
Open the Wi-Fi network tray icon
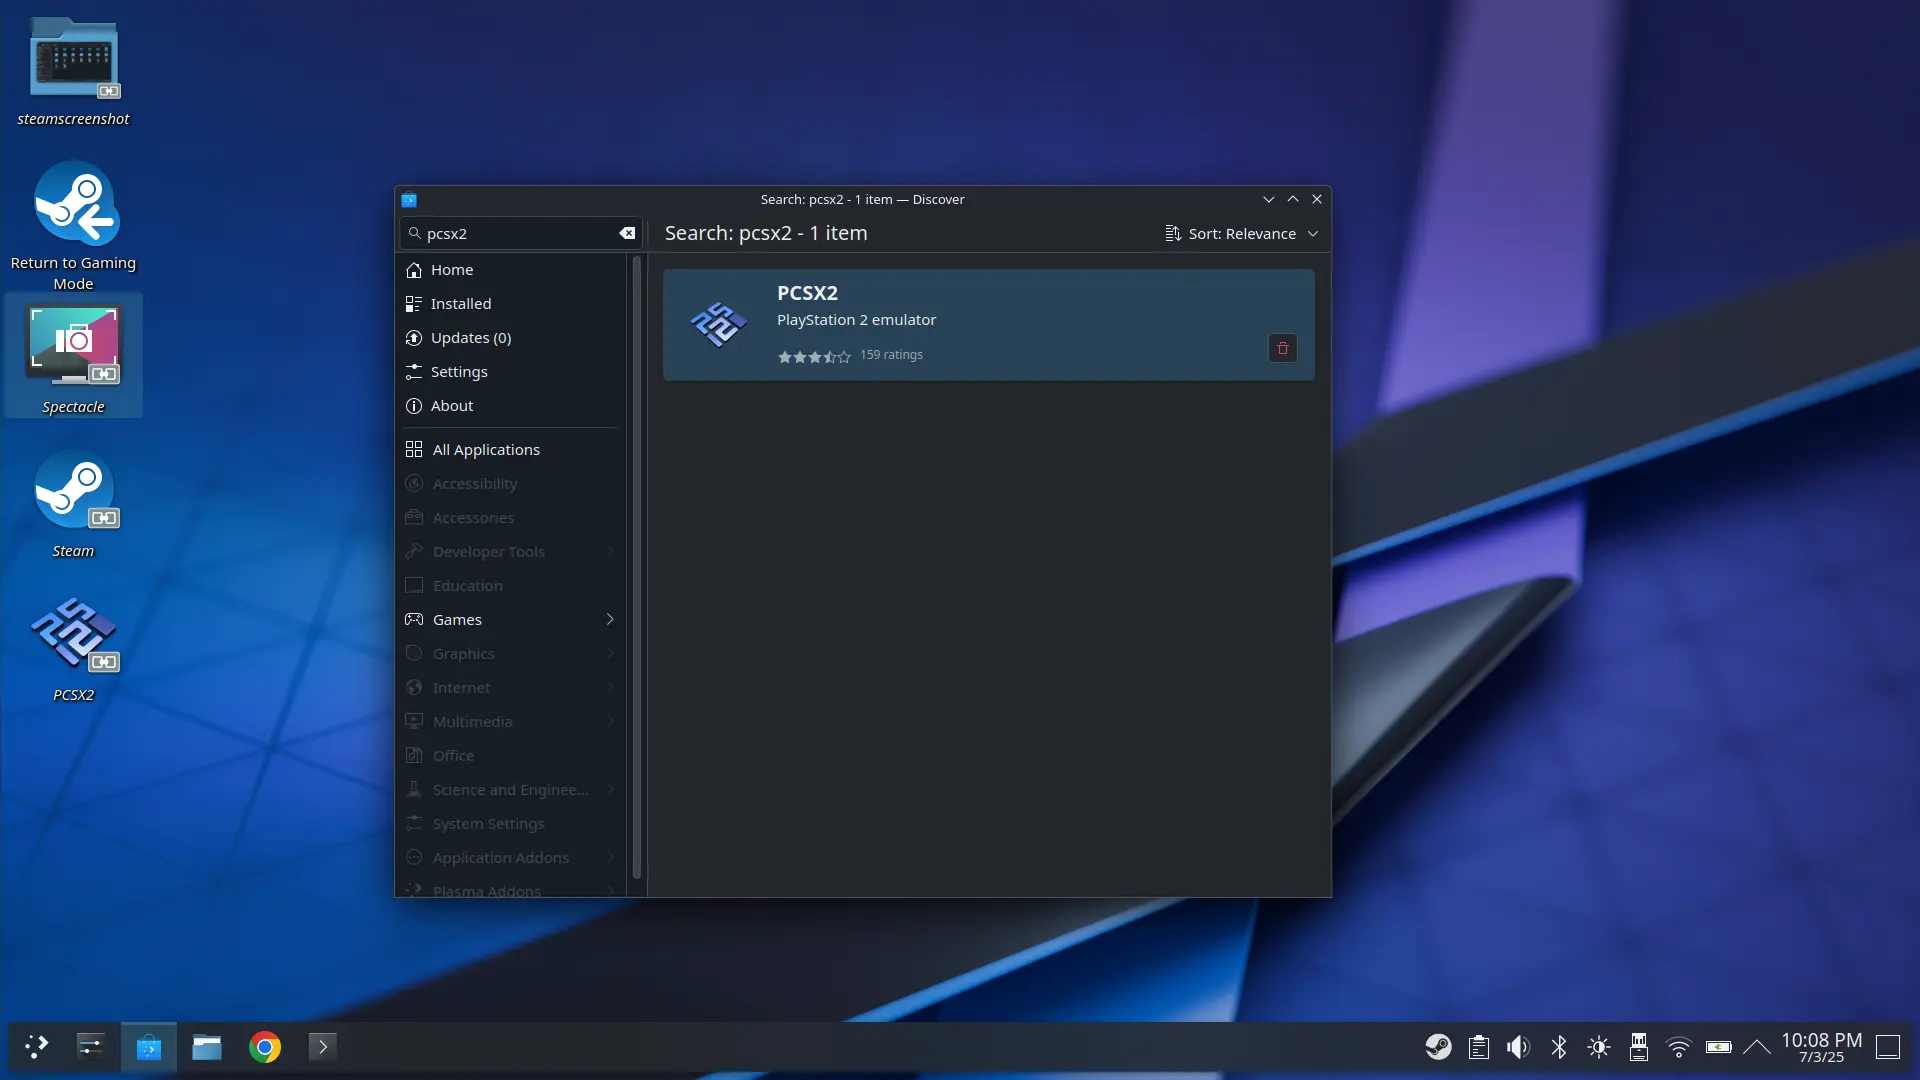(x=1679, y=1047)
